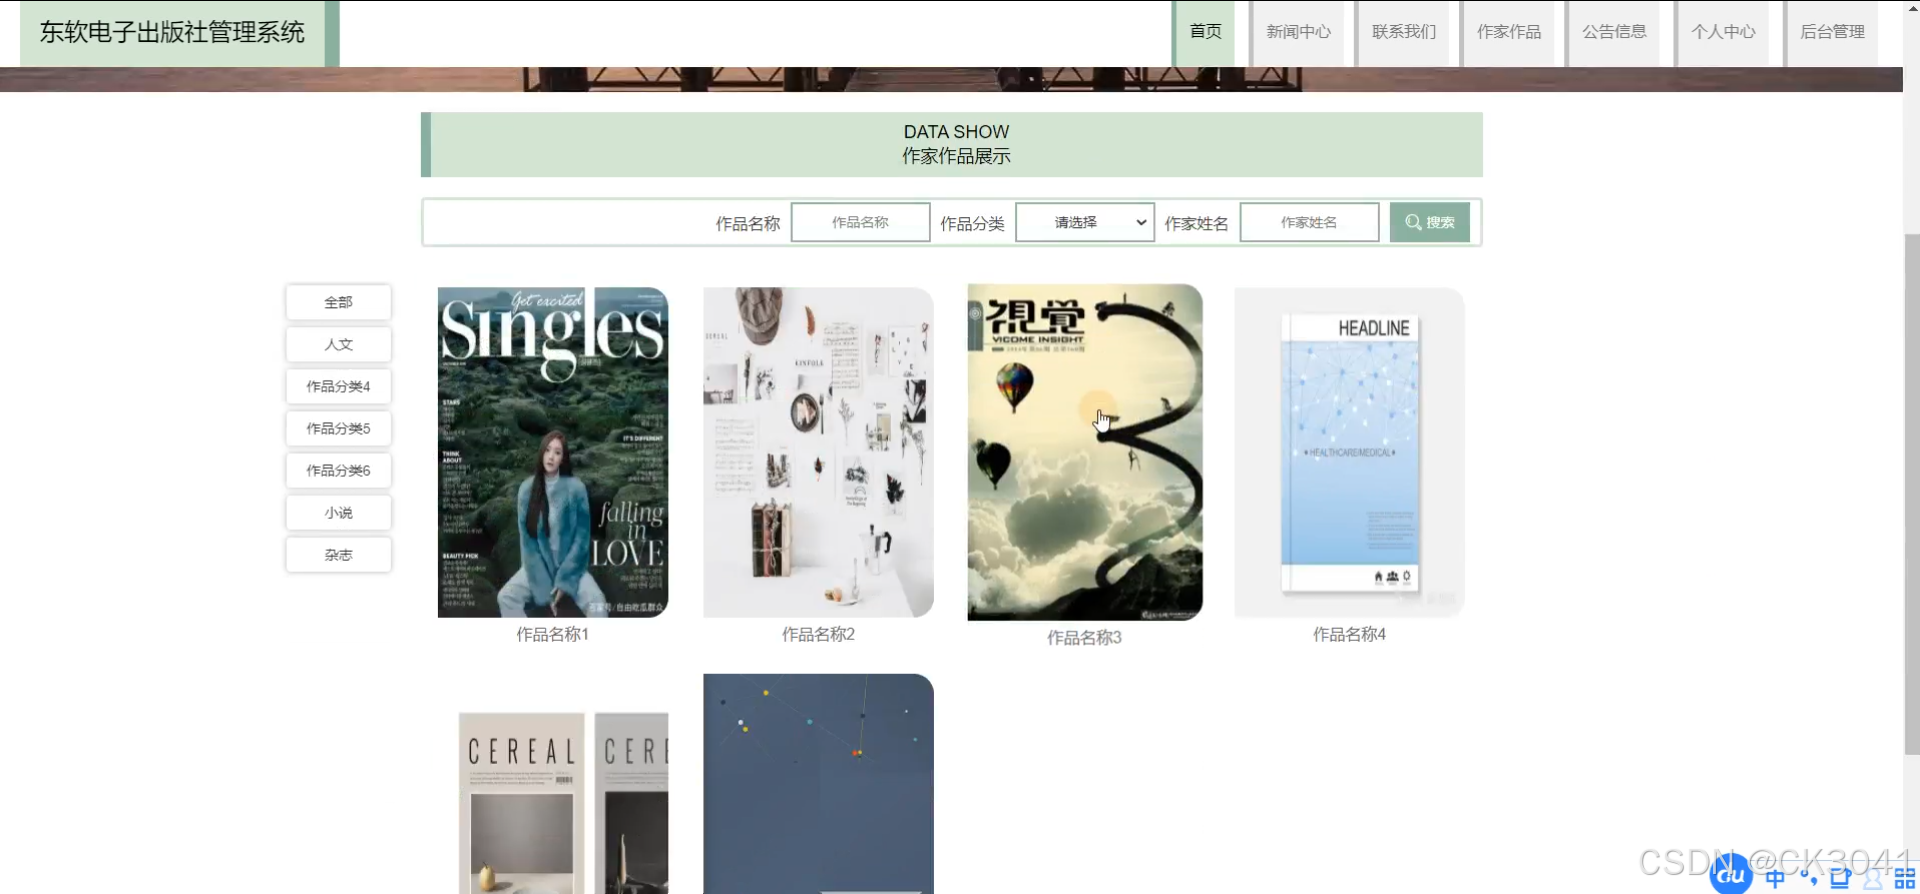Open 后台管理 nav tab
This screenshot has width=1920, height=894.
(1831, 33)
